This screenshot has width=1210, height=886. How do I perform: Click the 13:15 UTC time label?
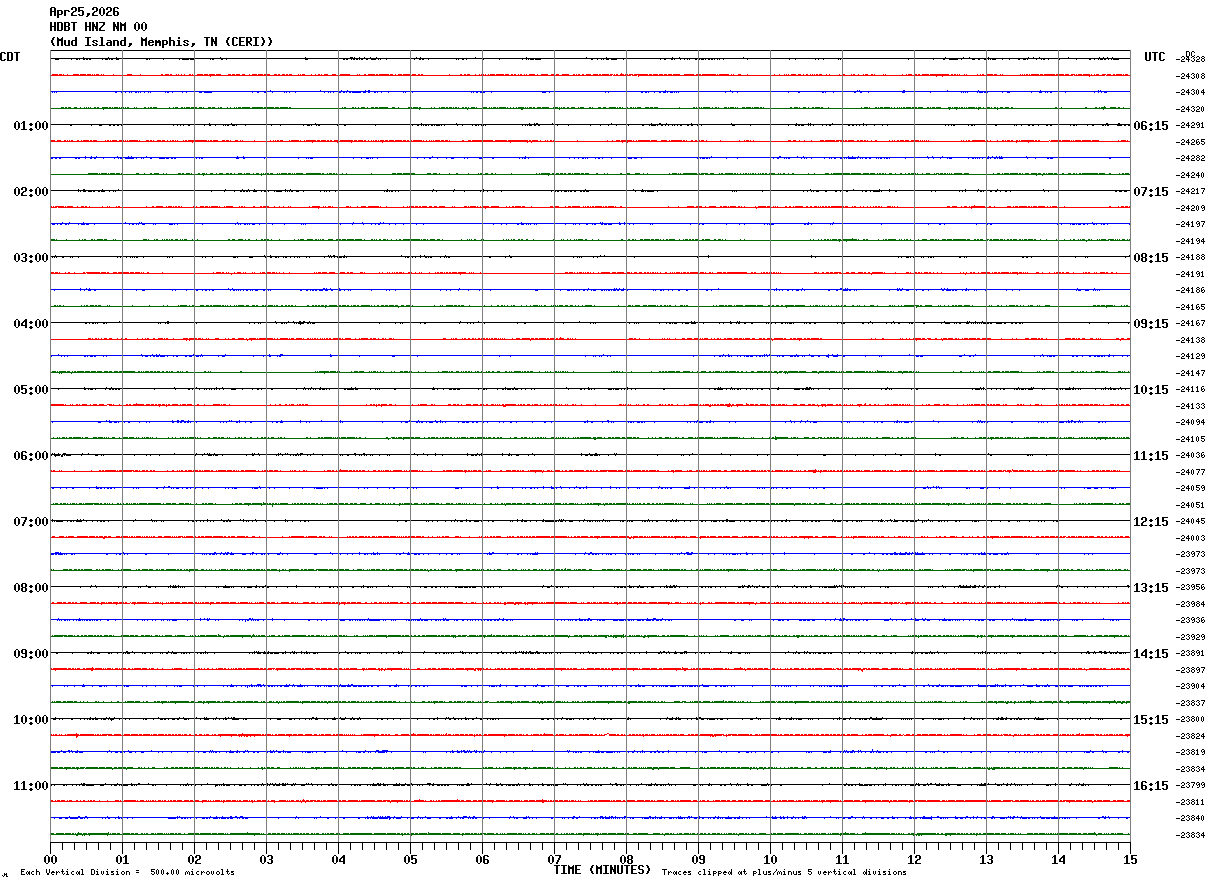[x=1151, y=588]
